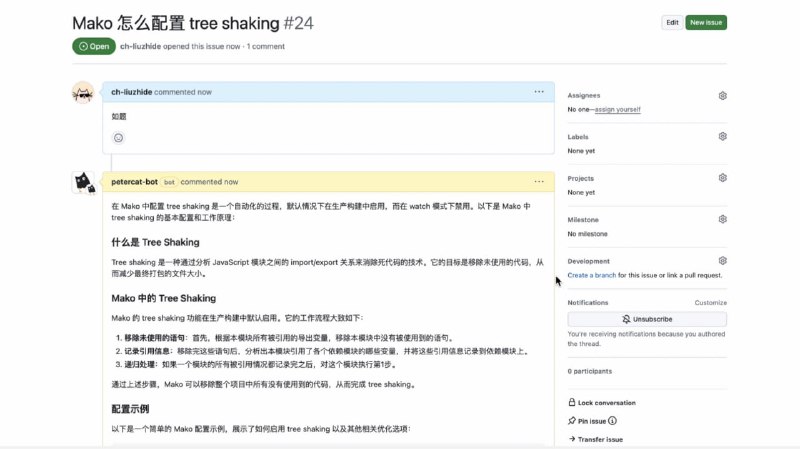Image resolution: width=800 pixels, height=449 pixels.
Task: Click the petercat-bot avatar
Action: click(x=84, y=183)
